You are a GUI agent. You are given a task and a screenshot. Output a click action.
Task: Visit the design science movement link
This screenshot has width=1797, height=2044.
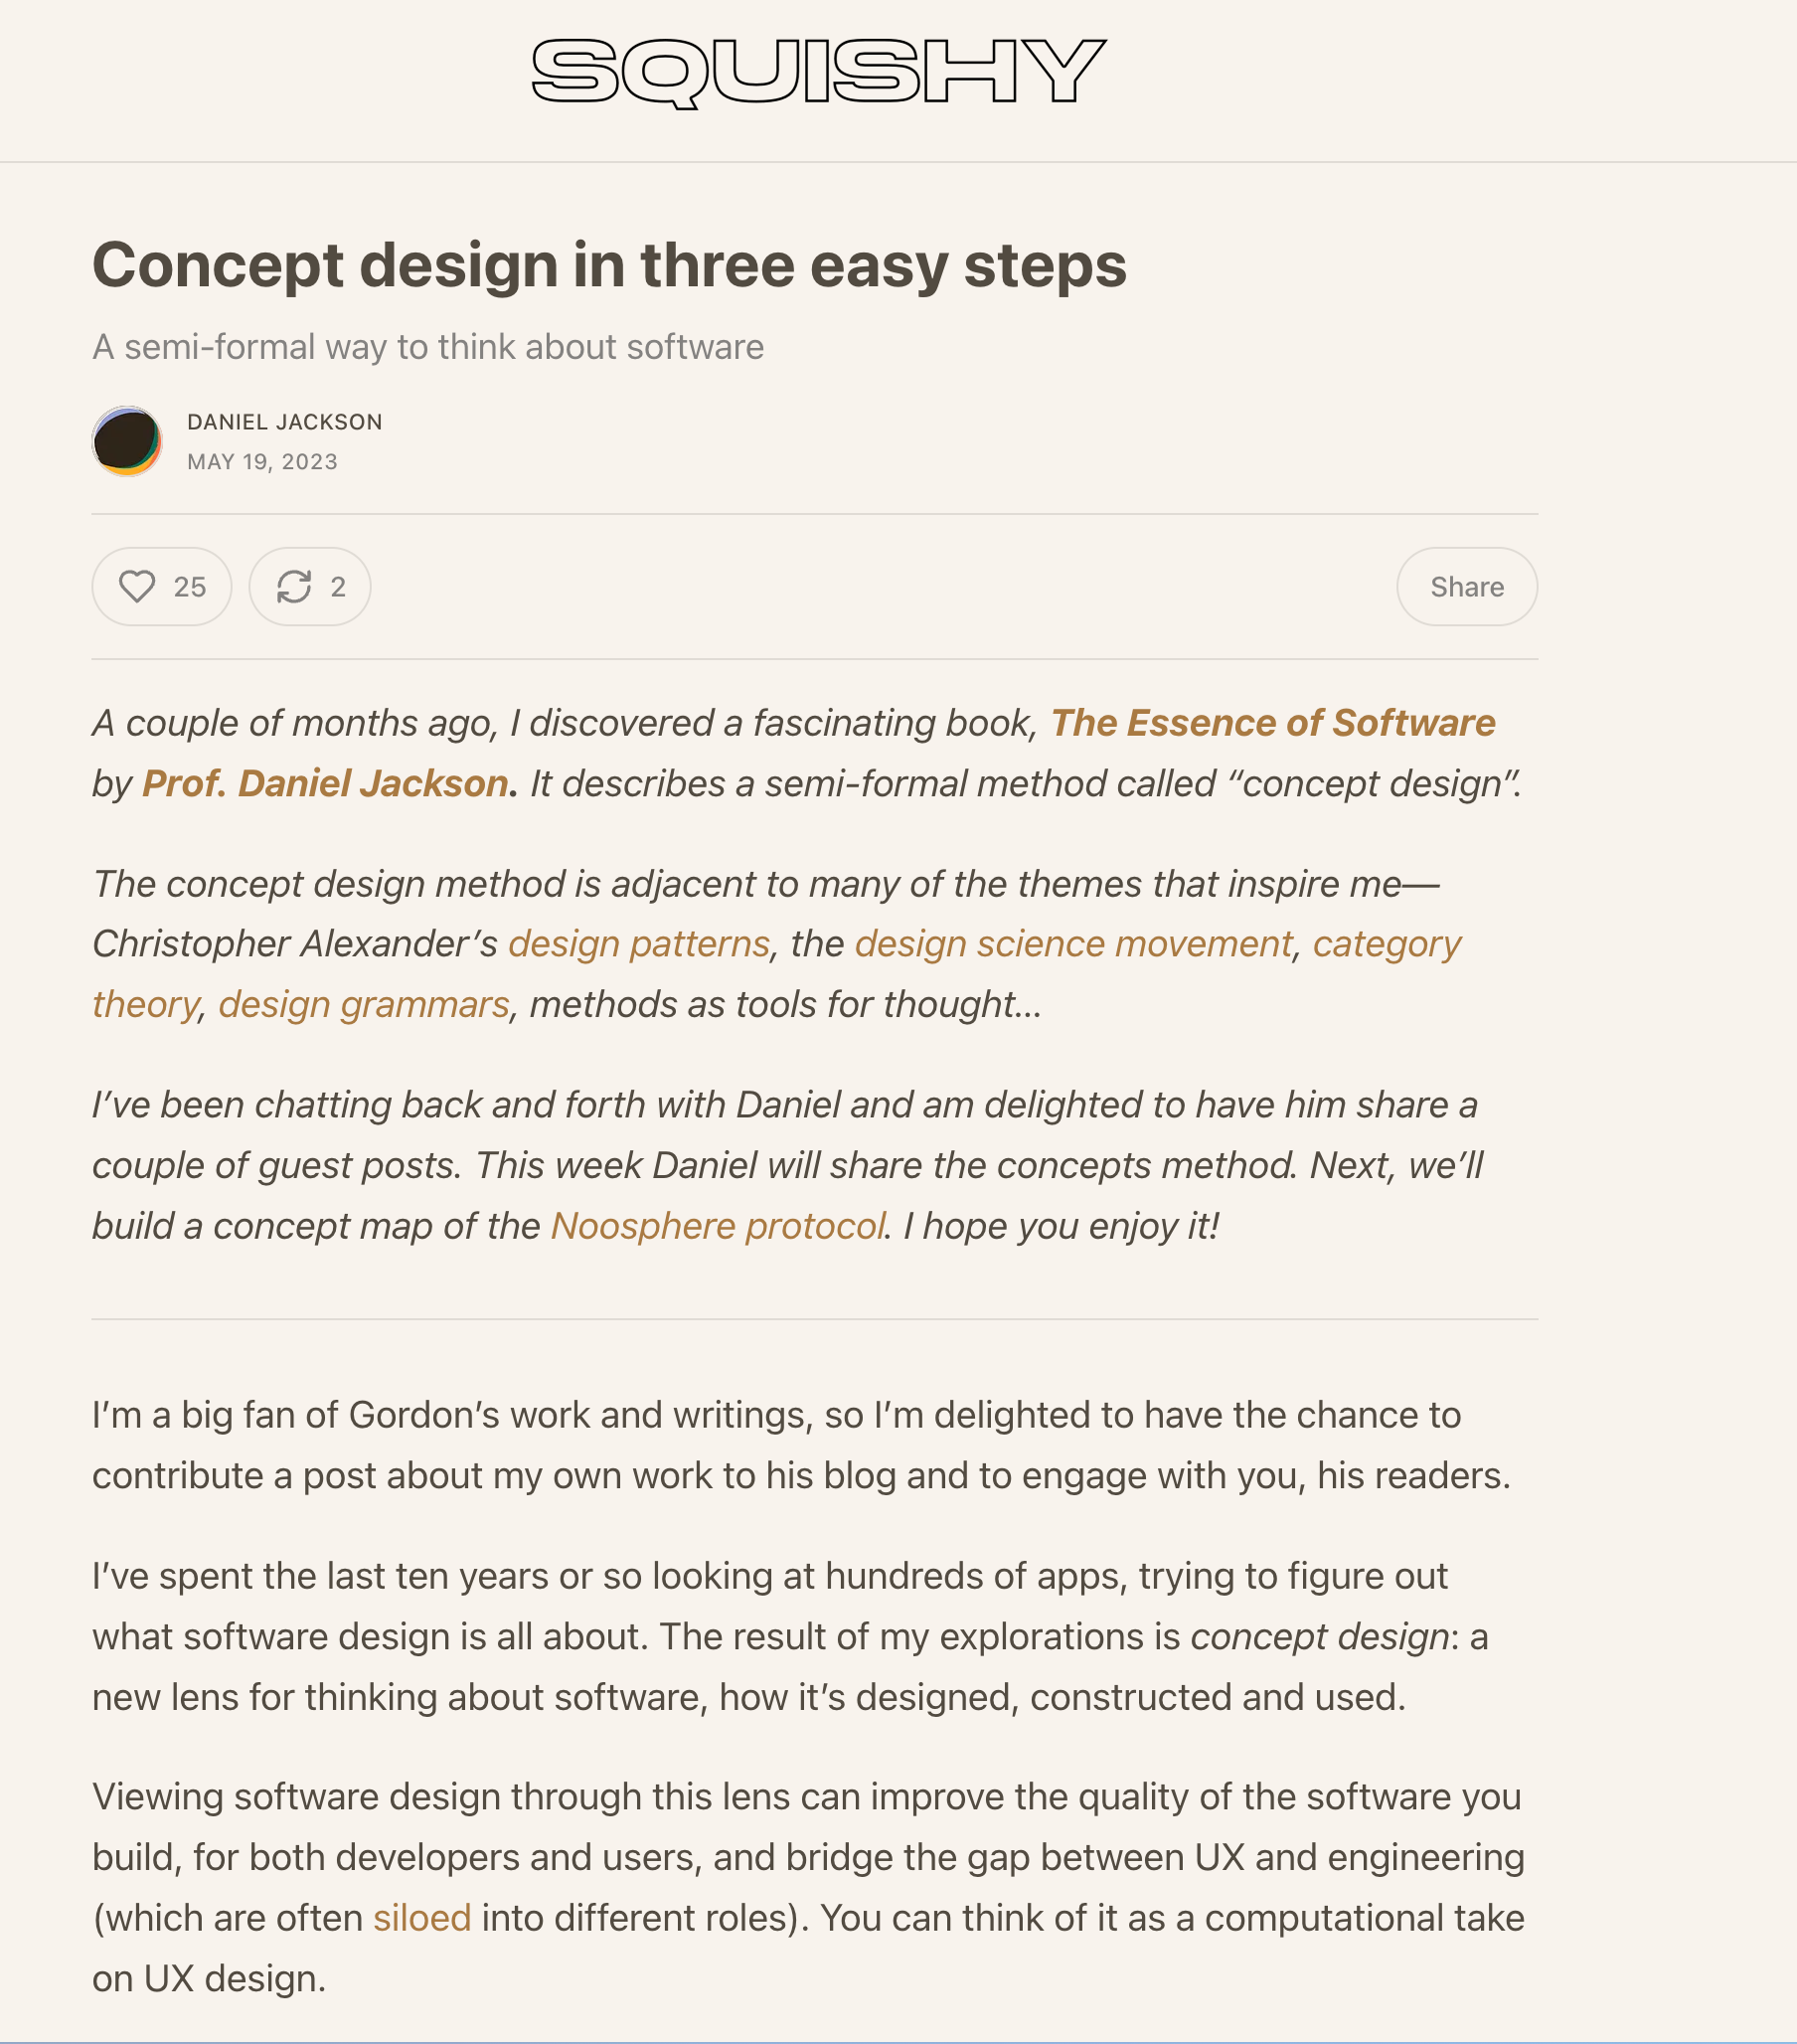[x=1073, y=944]
